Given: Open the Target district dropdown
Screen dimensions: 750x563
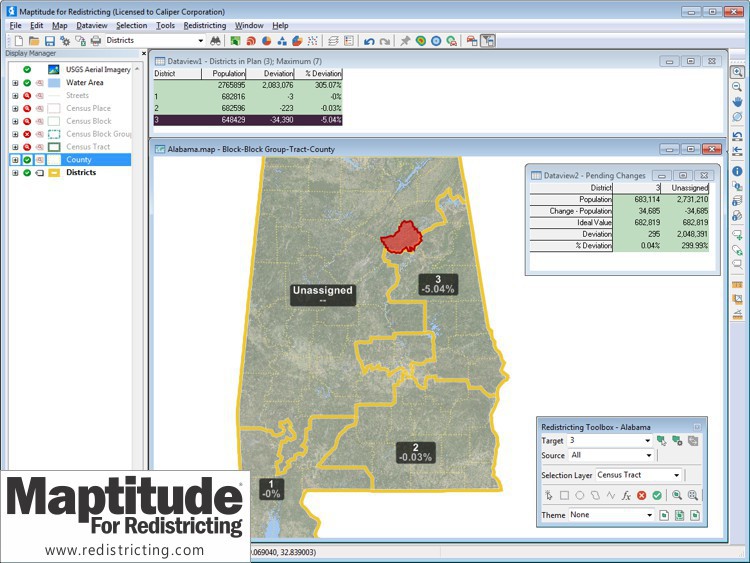Looking at the screenshot, I should [647, 440].
